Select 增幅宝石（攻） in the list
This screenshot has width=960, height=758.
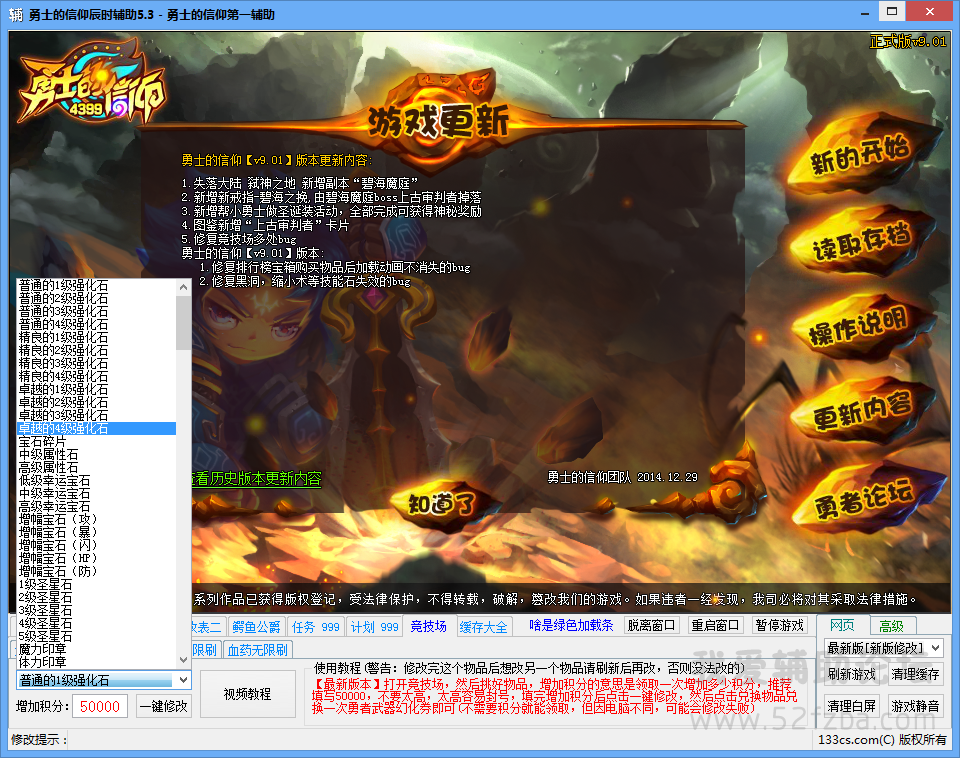[96, 520]
